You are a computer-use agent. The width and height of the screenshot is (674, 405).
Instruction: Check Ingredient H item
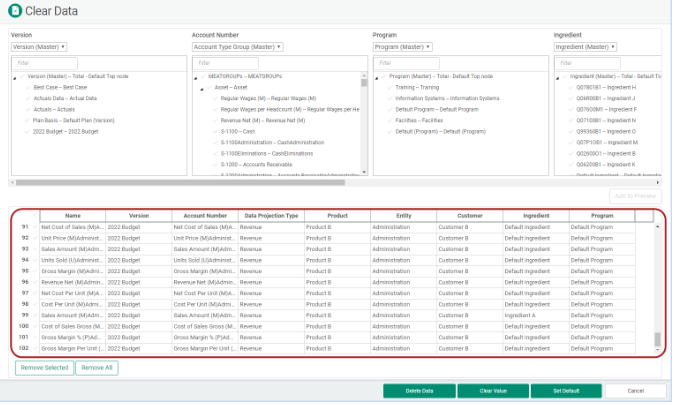click(571, 87)
